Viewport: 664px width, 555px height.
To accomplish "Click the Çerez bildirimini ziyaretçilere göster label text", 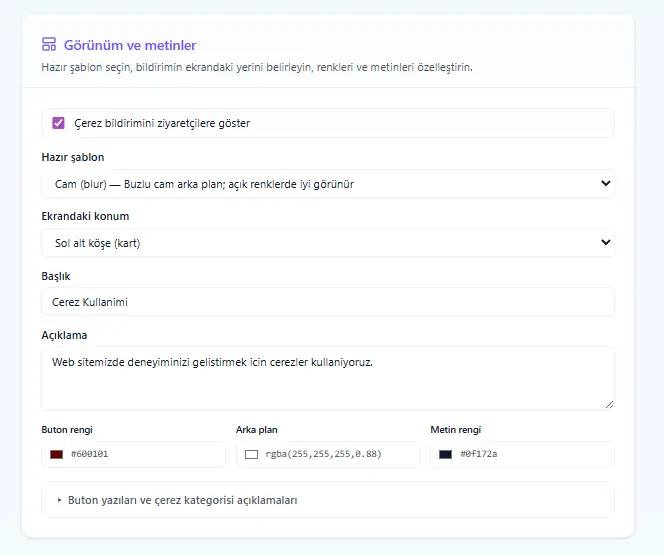I will [162, 123].
